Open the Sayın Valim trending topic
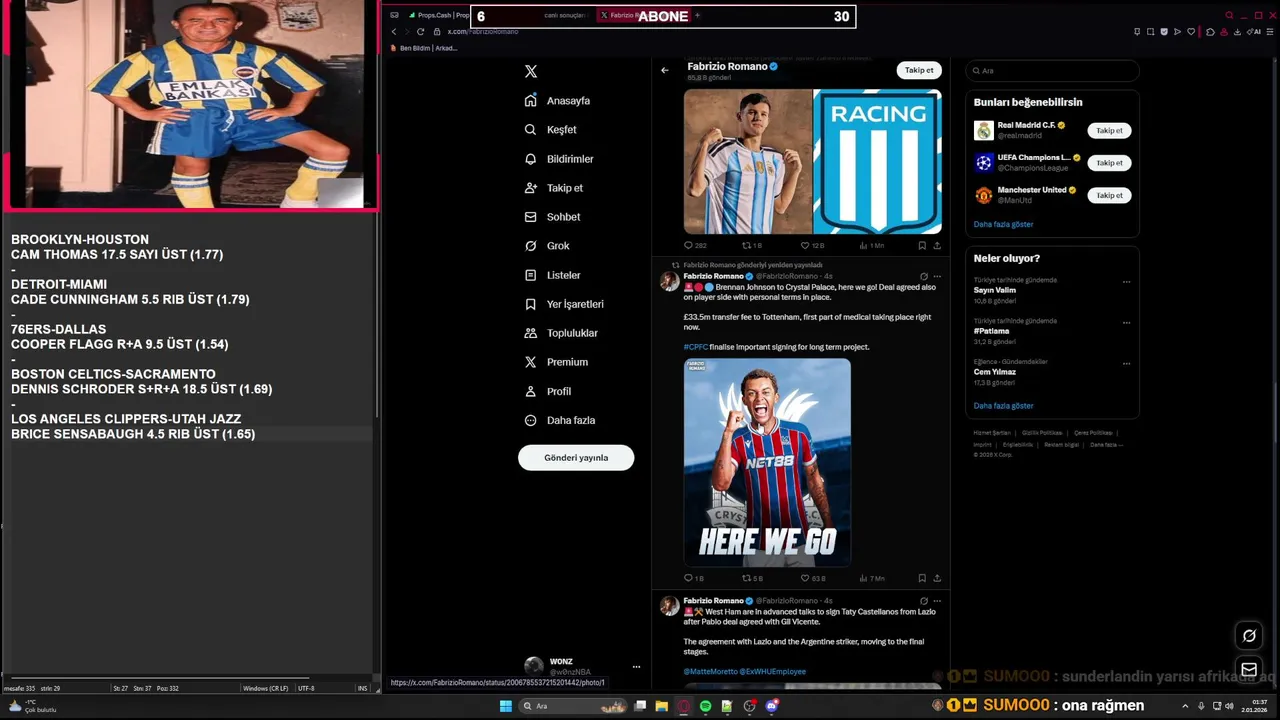 [x=995, y=290]
